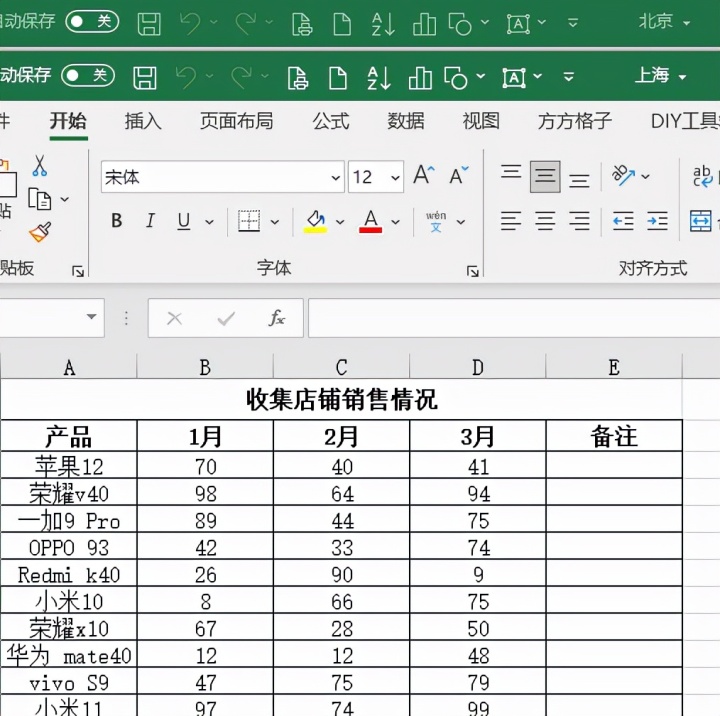Viewport: 720px width, 716px height.
Task: Apply red font color
Action: click(x=371, y=221)
